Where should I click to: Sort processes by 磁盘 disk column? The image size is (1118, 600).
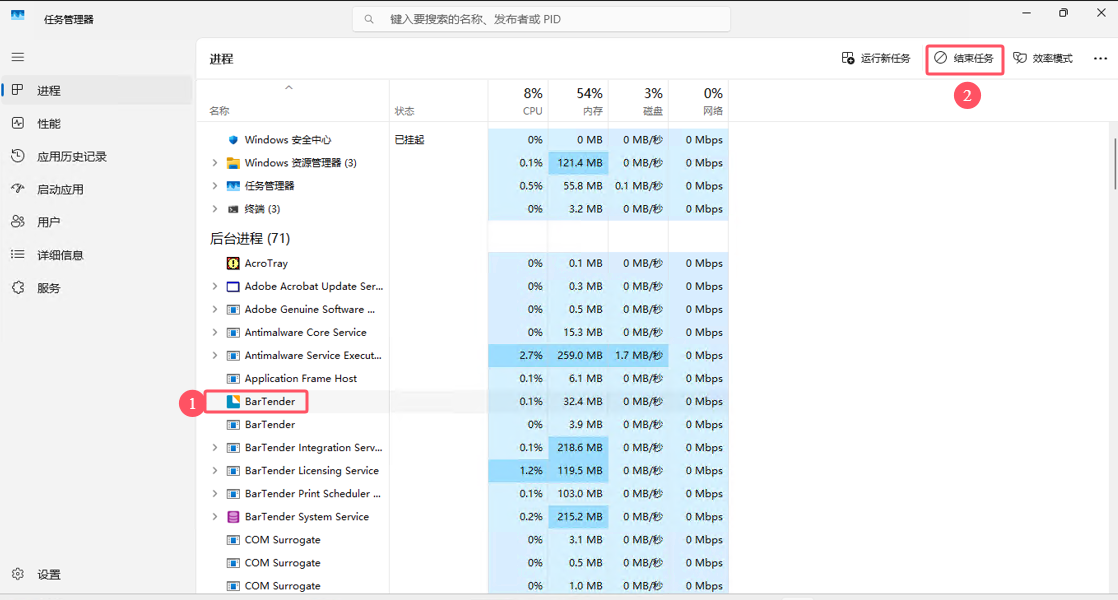[638, 100]
